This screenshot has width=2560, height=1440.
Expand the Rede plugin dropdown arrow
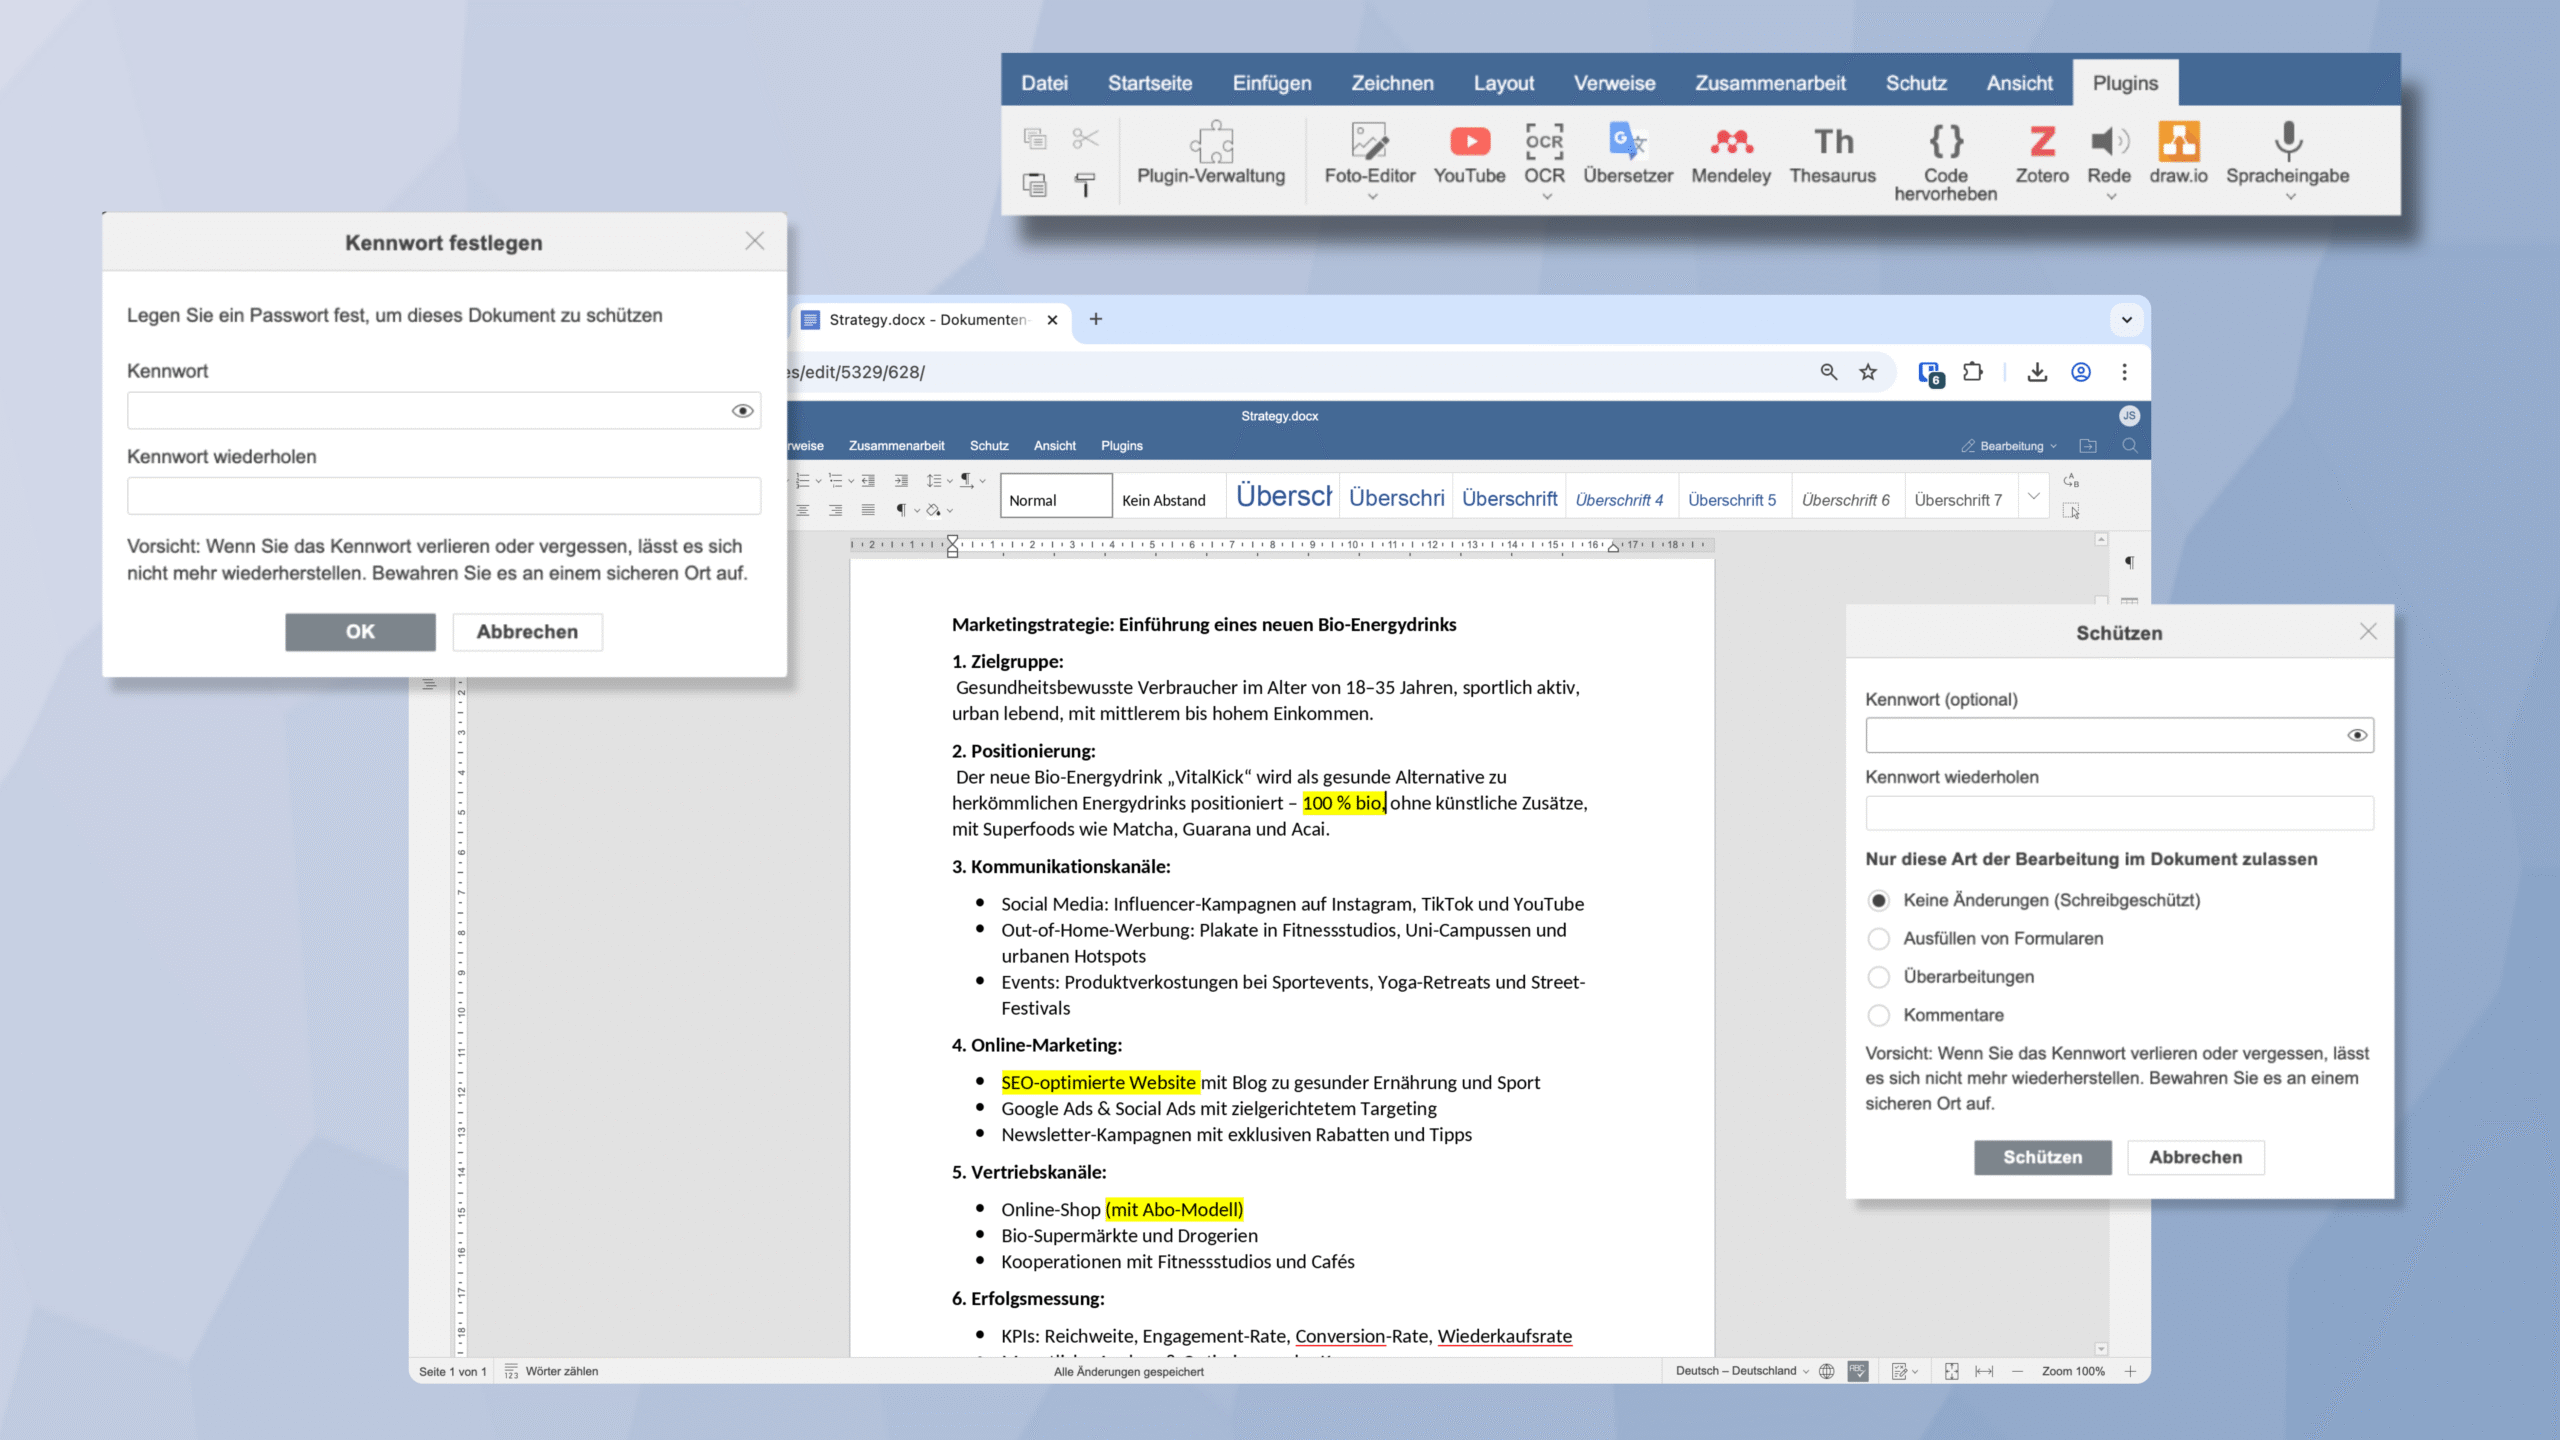tap(2111, 197)
